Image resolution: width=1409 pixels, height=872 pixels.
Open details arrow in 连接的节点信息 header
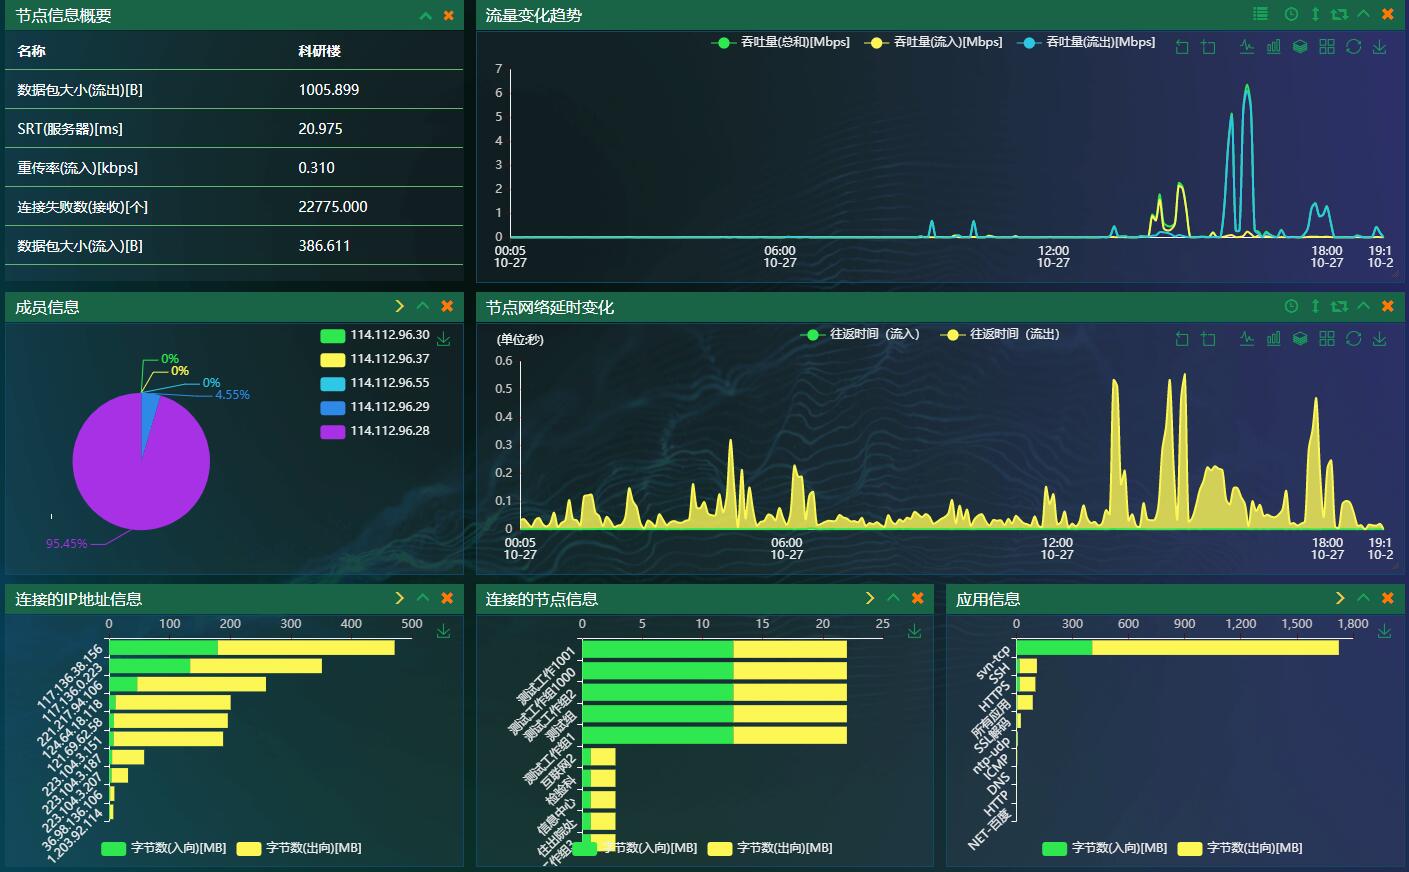[870, 598]
